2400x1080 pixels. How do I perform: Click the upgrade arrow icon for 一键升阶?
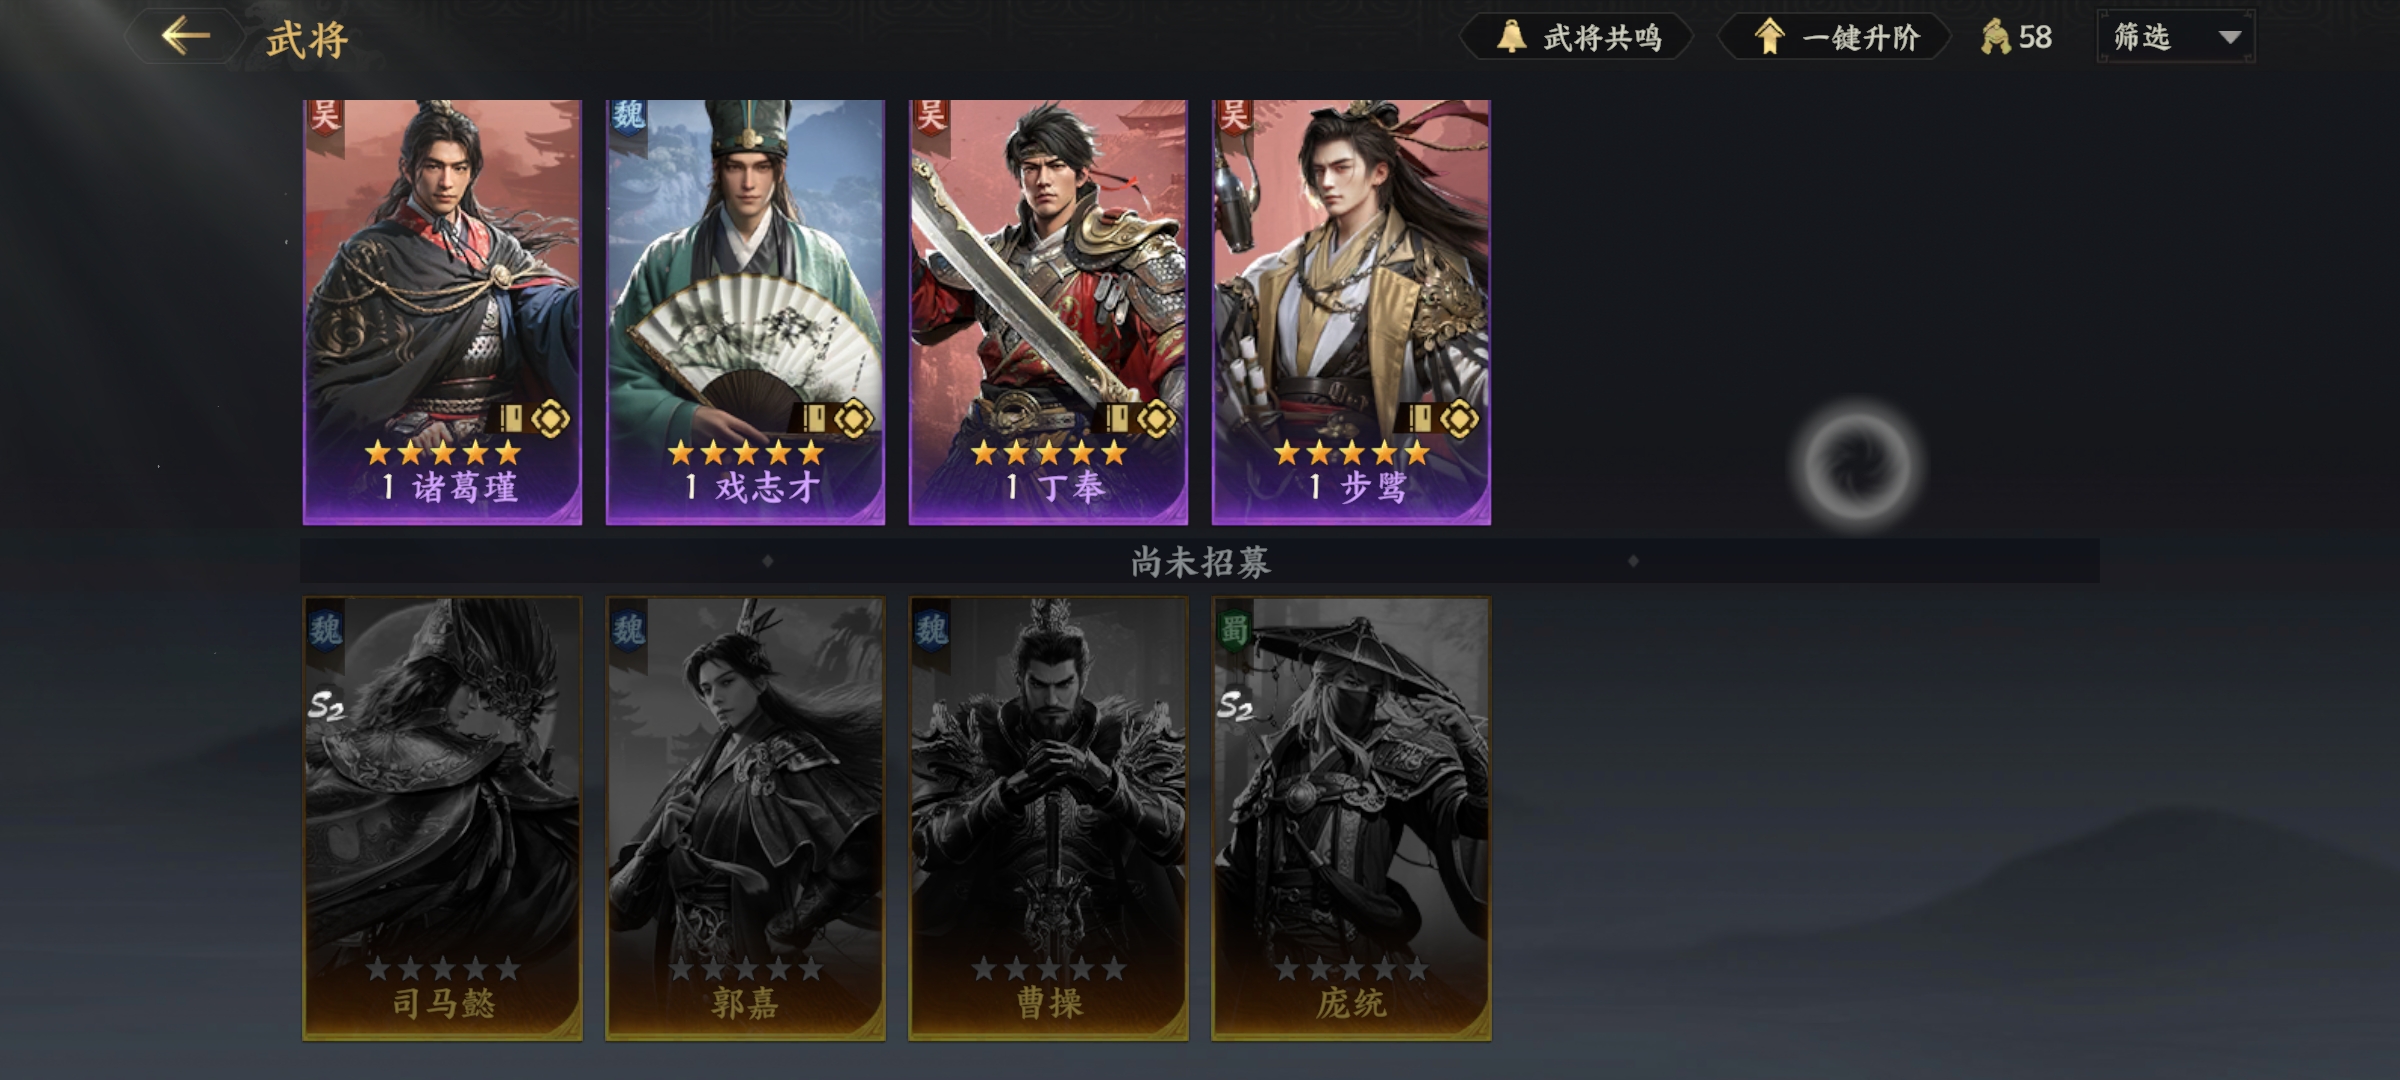pyautogui.click(x=1769, y=37)
